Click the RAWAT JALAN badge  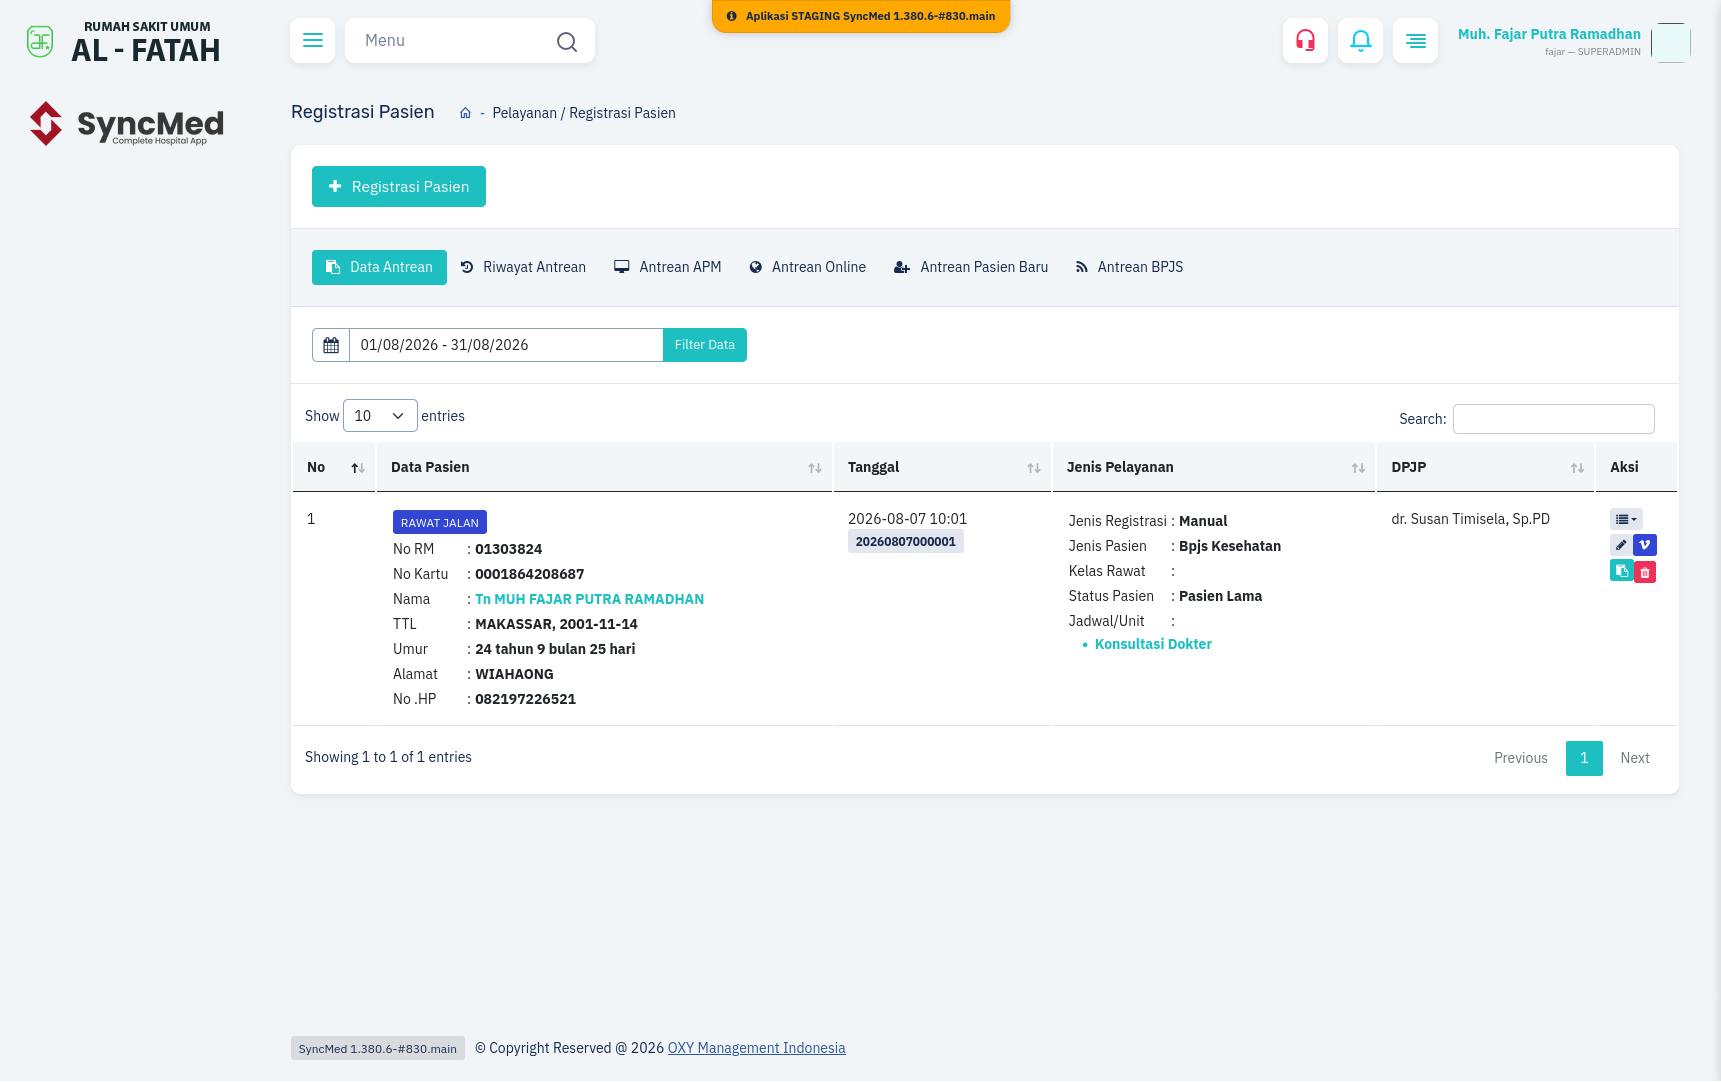(440, 522)
